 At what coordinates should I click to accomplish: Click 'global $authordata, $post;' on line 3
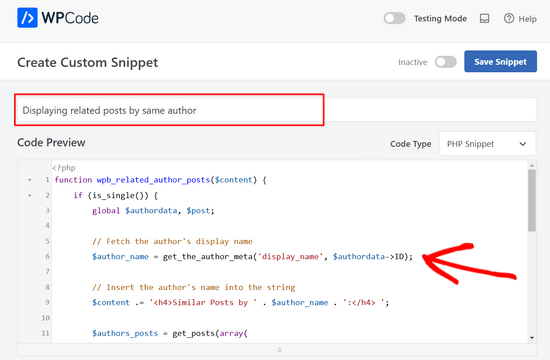pos(153,211)
